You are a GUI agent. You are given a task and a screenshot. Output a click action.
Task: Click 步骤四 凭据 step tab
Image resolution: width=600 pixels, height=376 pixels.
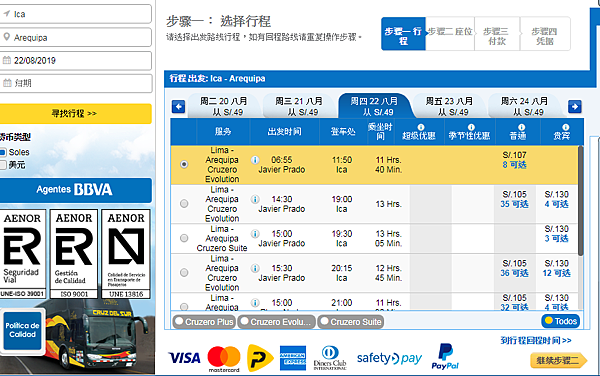[x=545, y=34]
